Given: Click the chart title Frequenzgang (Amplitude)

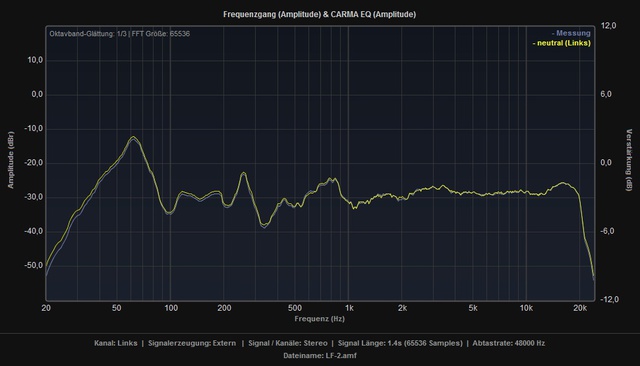Looking at the screenshot, I should tap(272, 14).
